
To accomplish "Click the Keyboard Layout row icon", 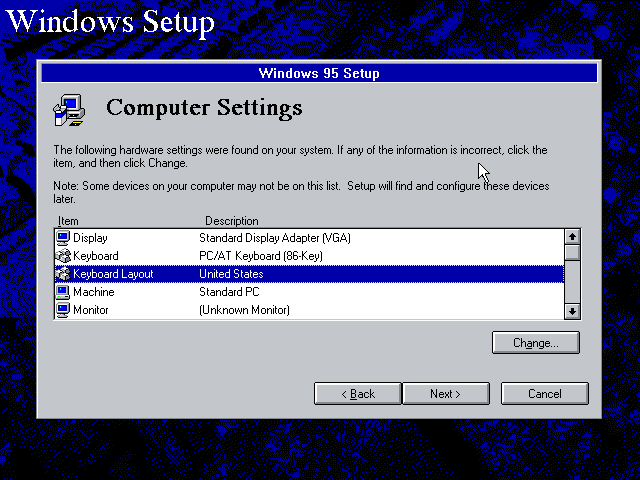I will [x=63, y=274].
